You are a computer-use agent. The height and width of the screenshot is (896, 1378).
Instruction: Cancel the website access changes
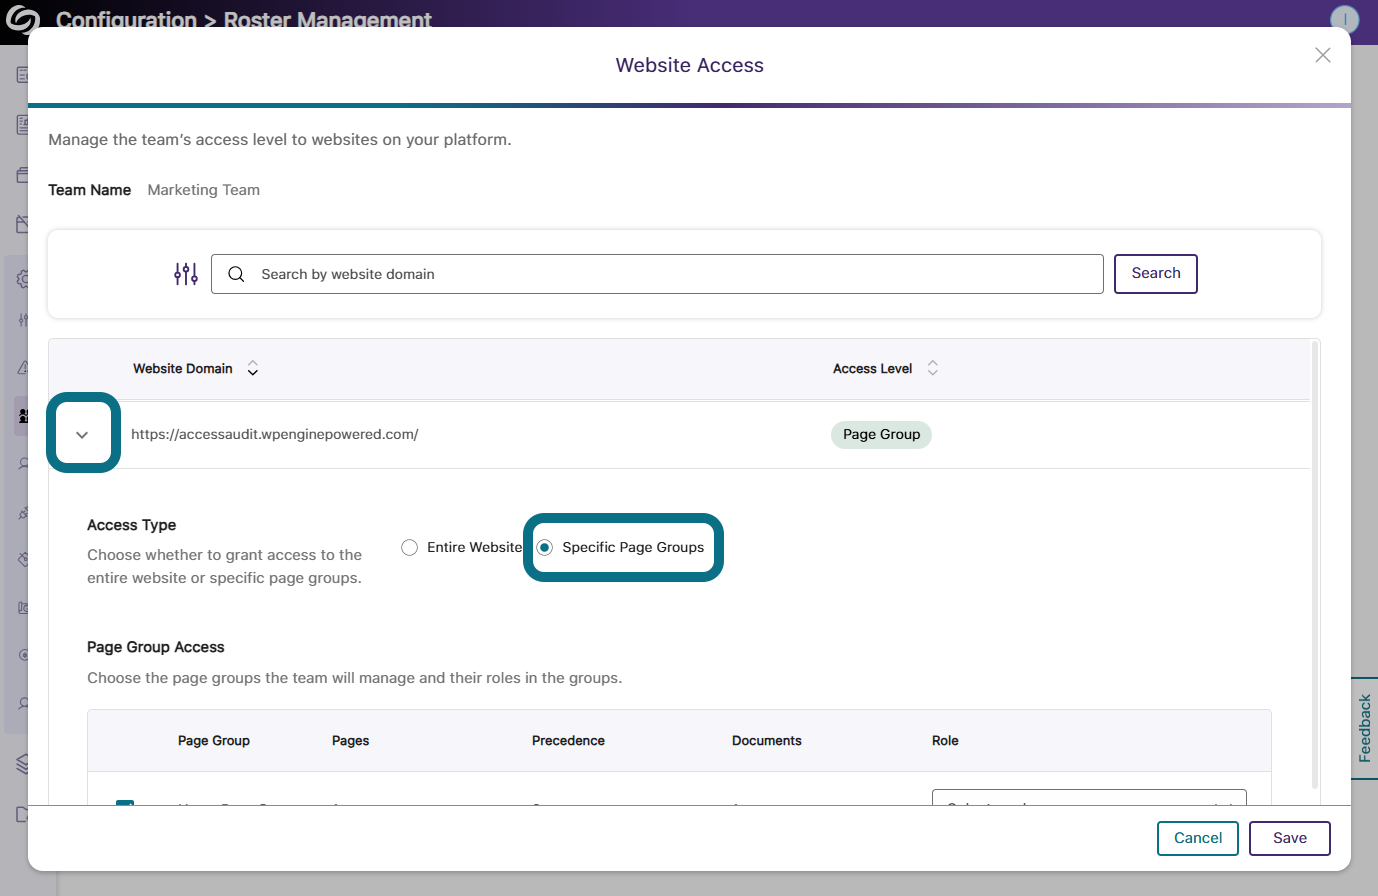click(x=1198, y=838)
